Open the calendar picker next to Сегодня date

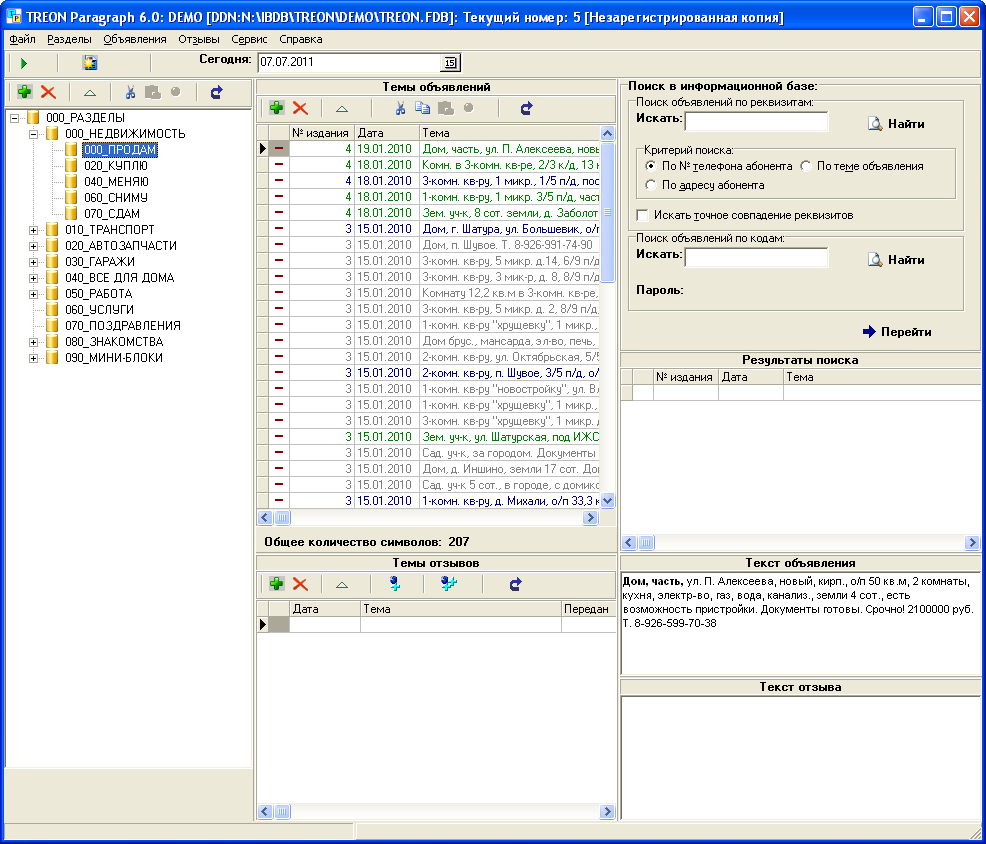pos(449,62)
